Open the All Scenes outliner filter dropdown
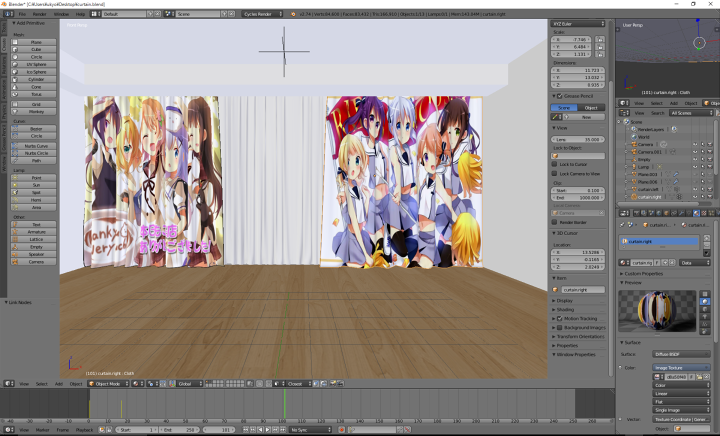The height and width of the screenshot is (436, 720). coord(691,113)
